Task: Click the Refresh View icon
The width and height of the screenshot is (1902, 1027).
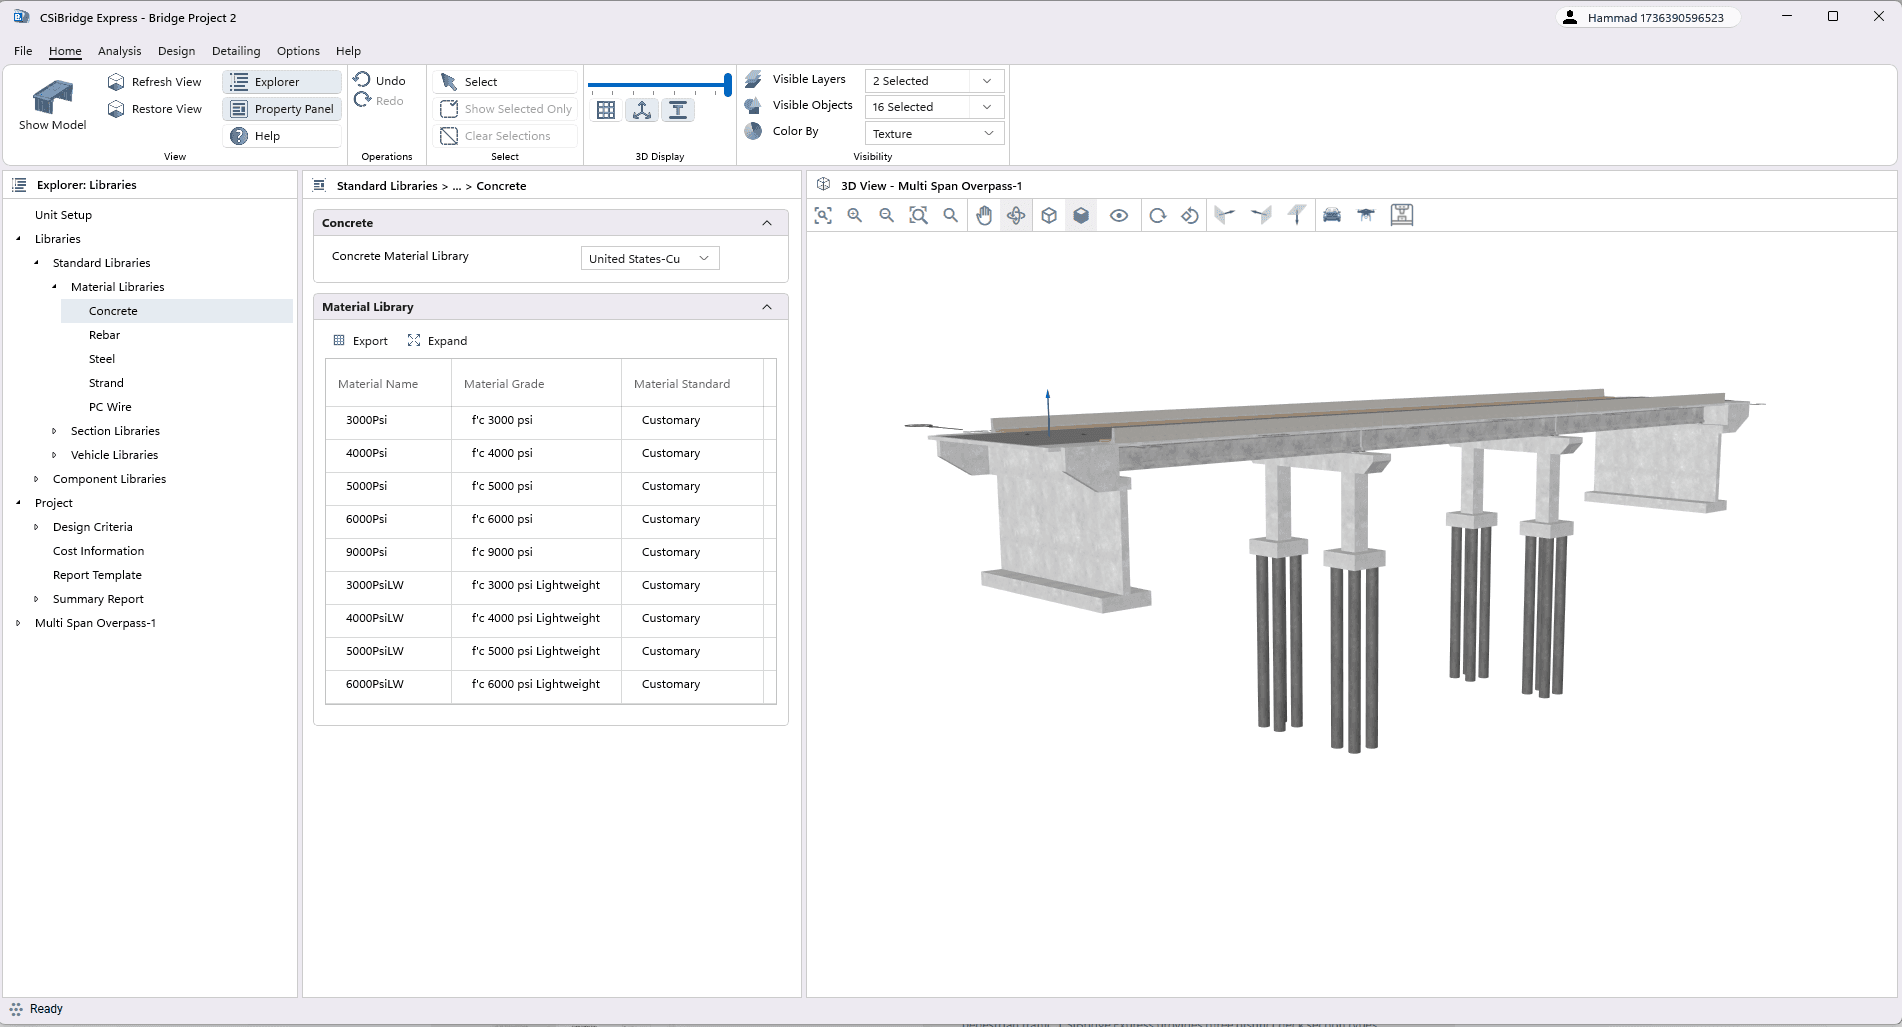Action: (116, 82)
